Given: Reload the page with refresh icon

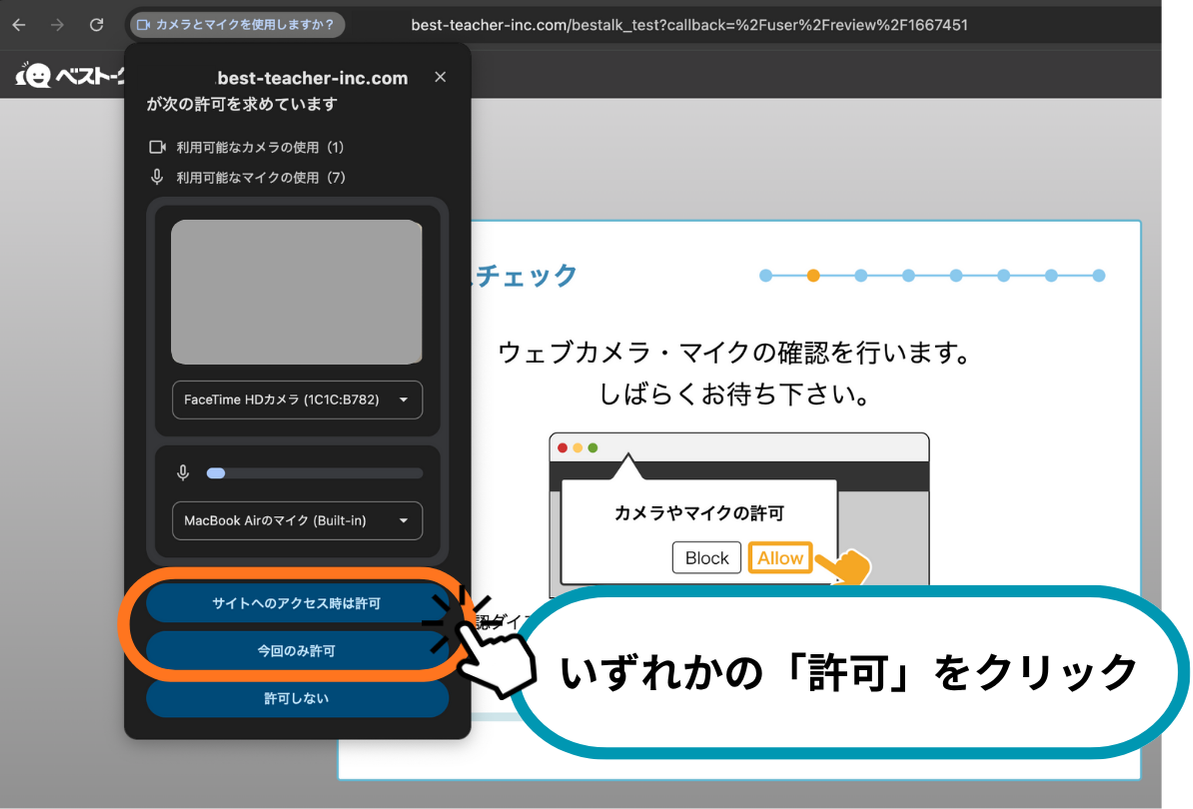Looking at the screenshot, I should coord(96,25).
